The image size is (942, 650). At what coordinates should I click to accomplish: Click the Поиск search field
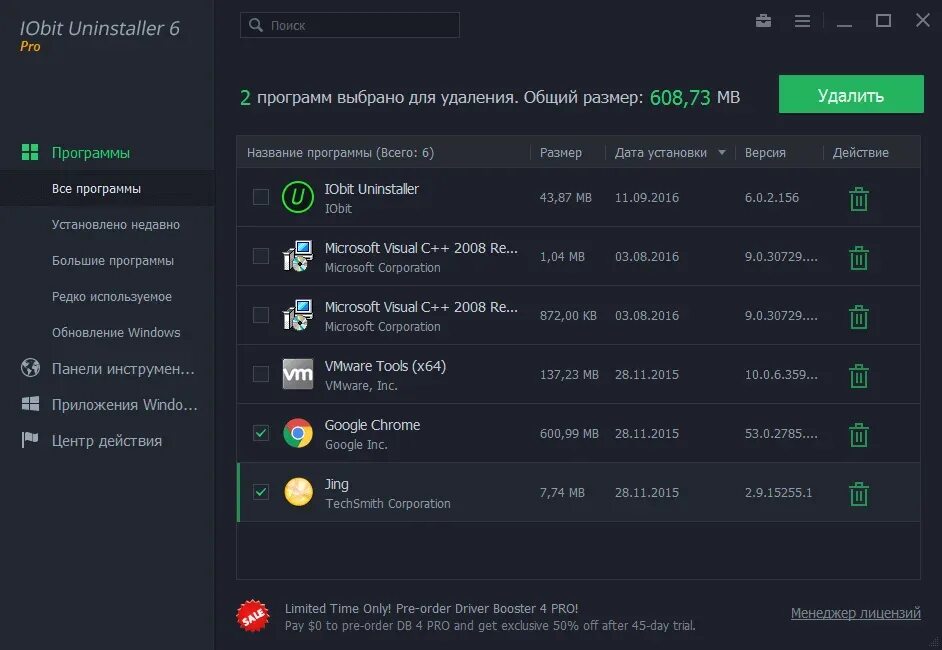(350, 25)
